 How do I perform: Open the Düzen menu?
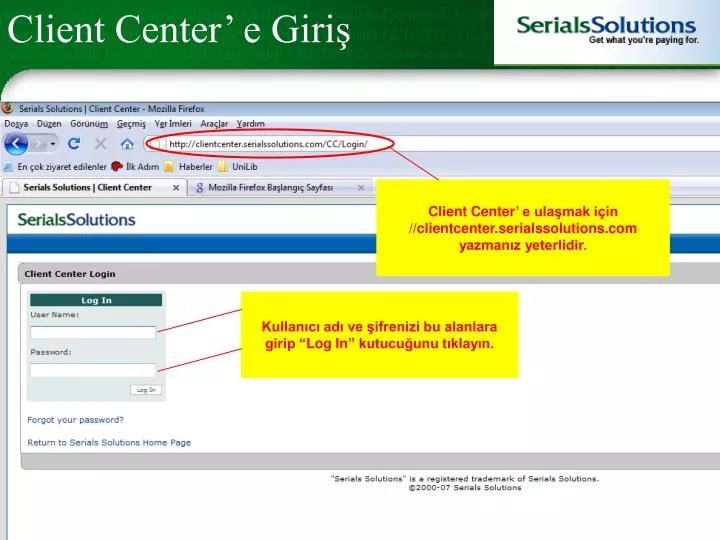point(49,124)
